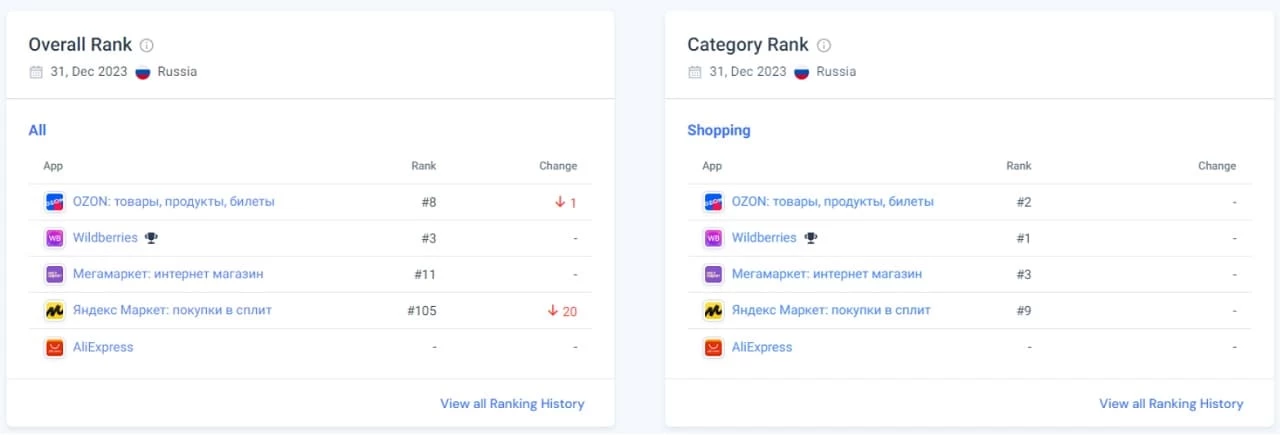
Task: Open AliExpress app name link in Overall Rank
Action: 103,347
